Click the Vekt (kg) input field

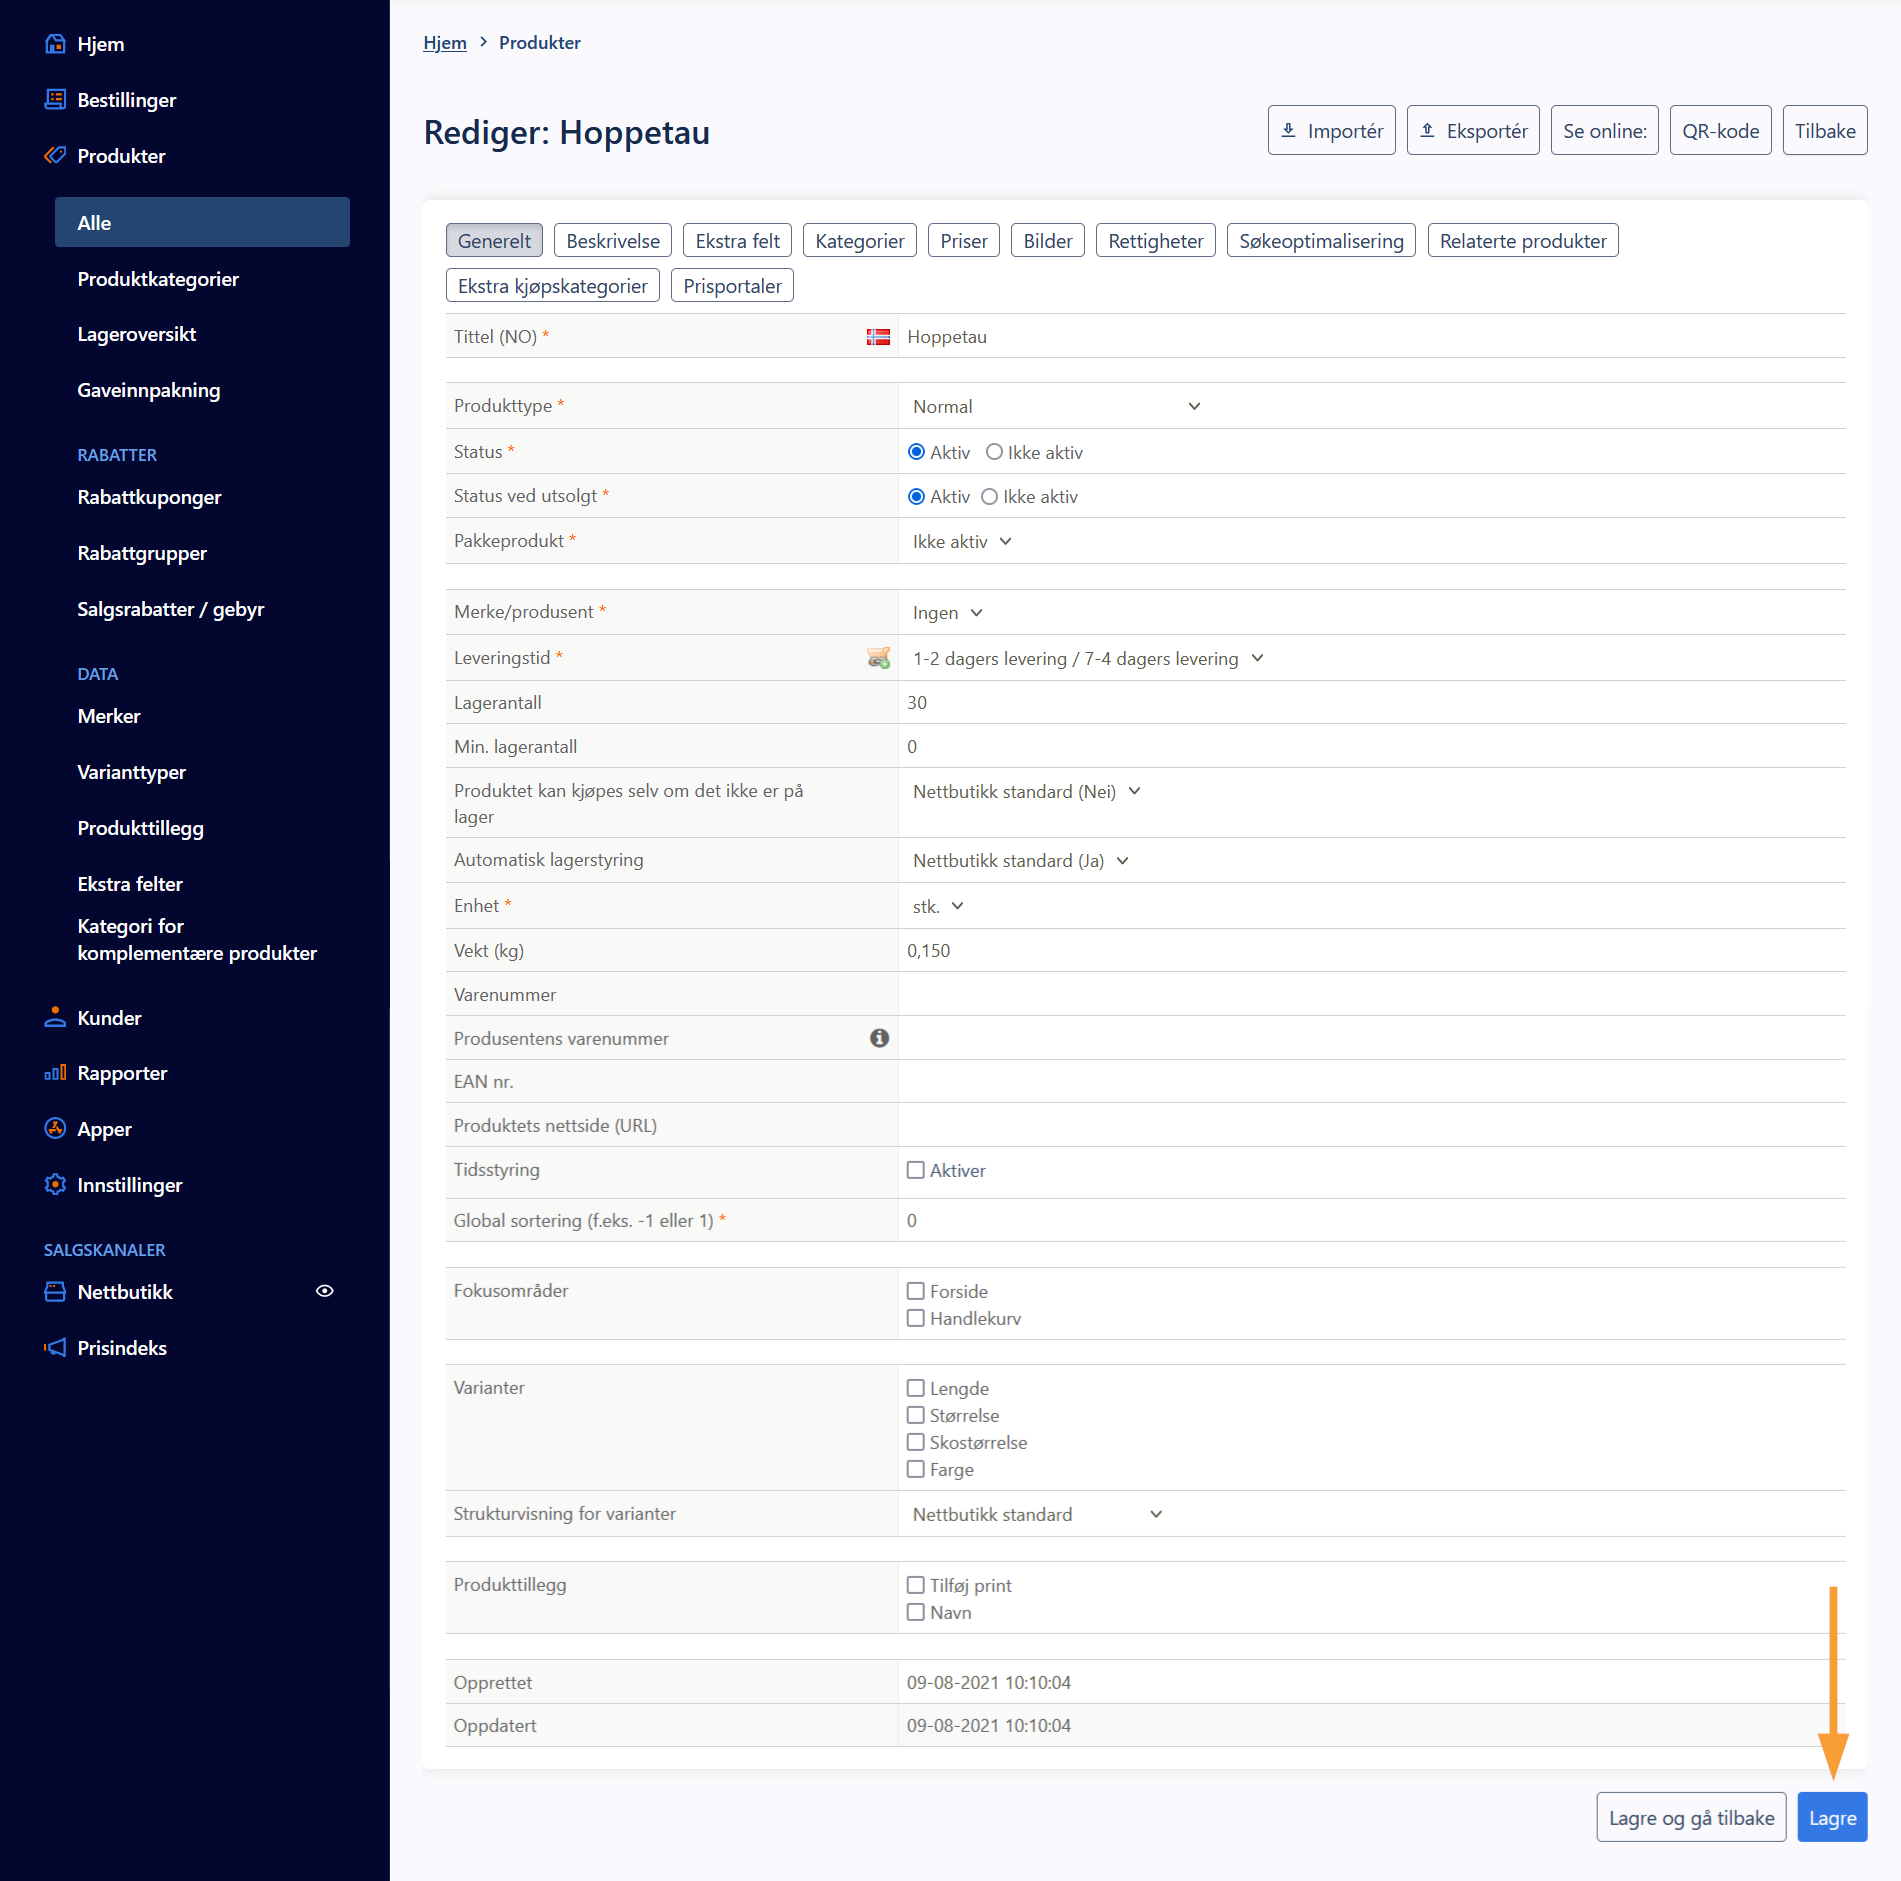coord(1371,950)
